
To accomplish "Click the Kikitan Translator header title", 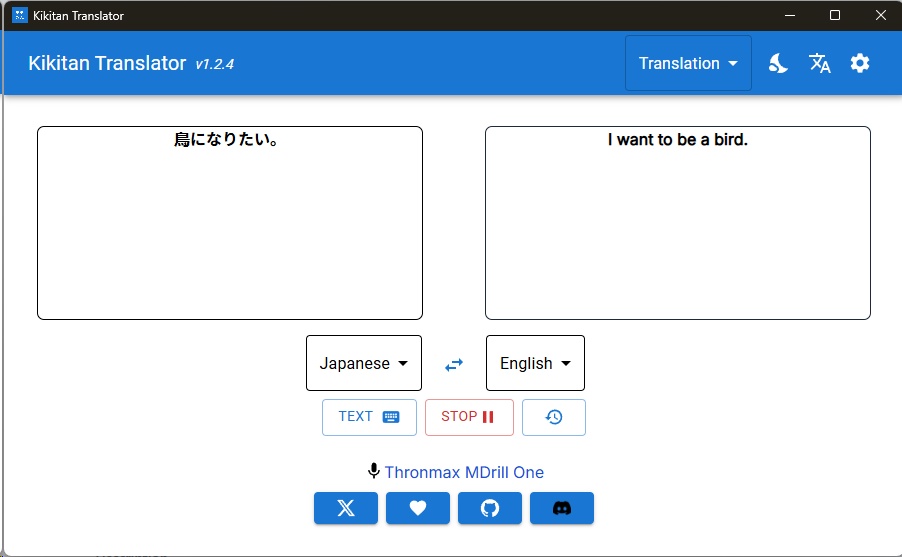I will pyautogui.click(x=108, y=63).
